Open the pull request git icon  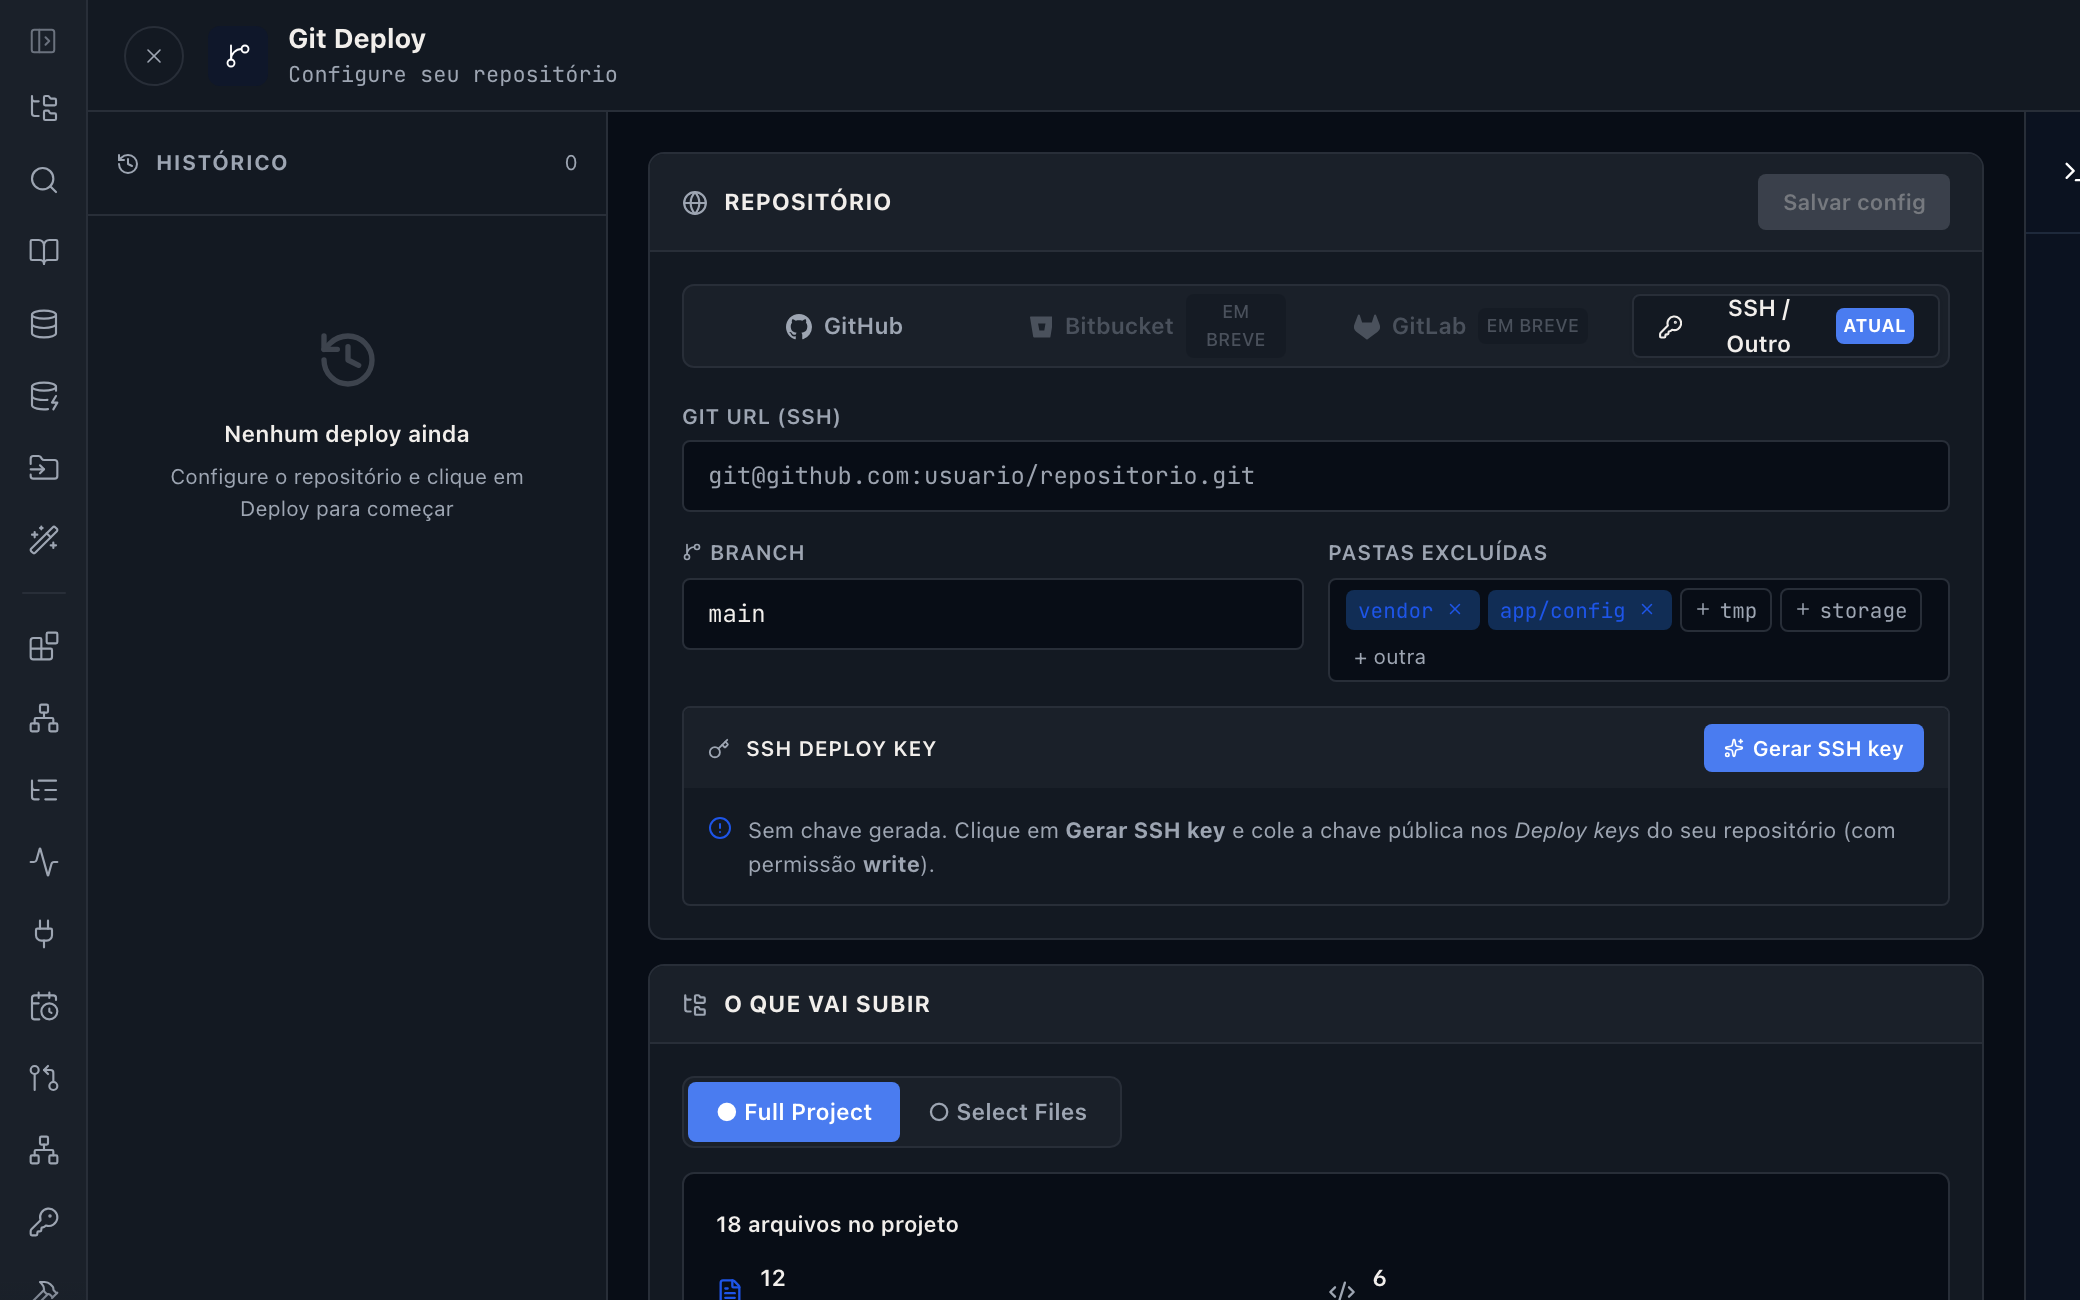43,1078
